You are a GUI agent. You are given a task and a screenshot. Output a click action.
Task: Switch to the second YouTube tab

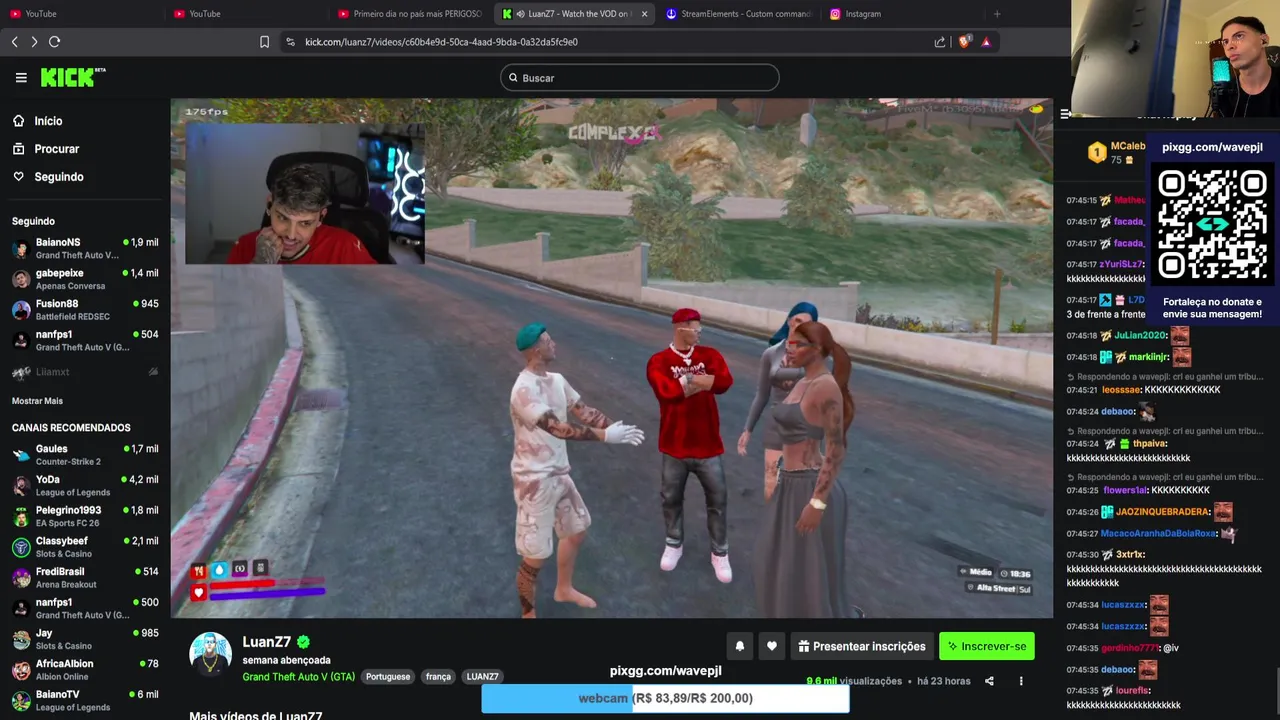click(x=245, y=14)
